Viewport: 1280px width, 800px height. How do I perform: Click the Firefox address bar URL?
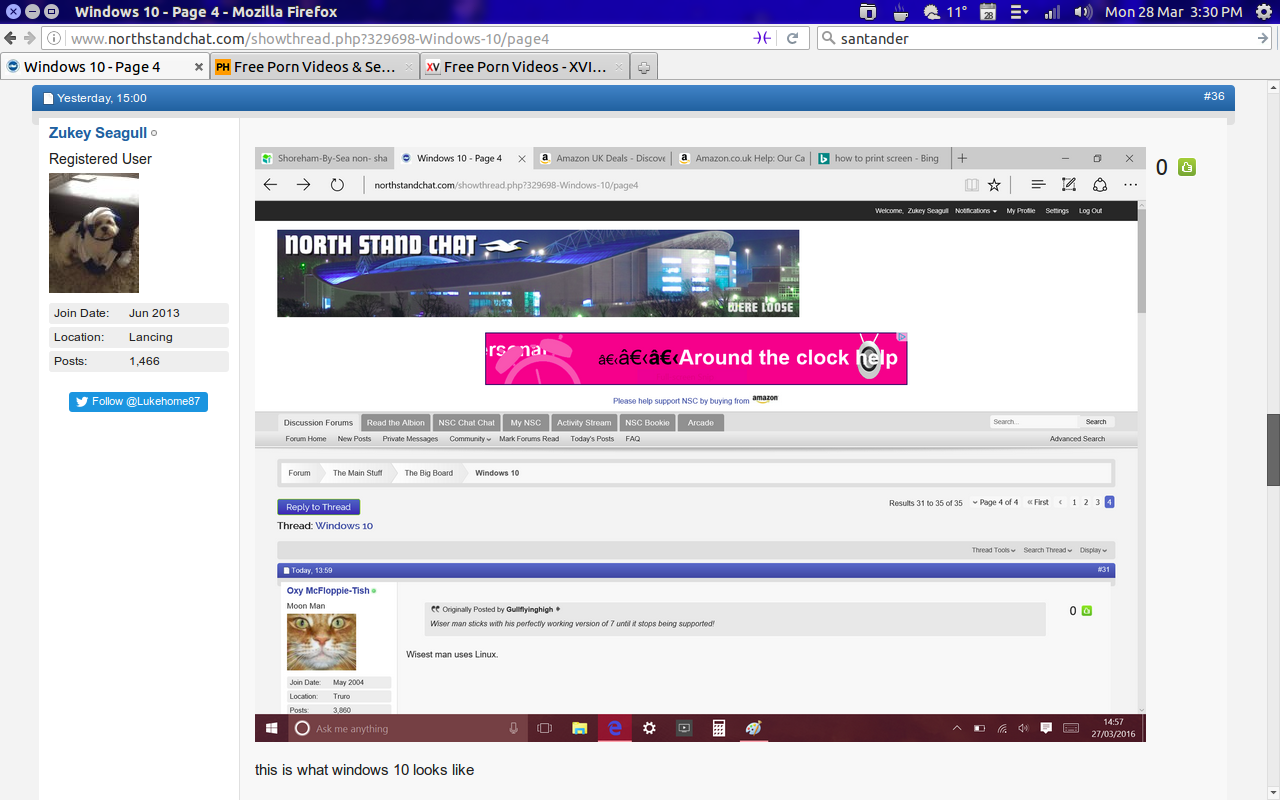coord(310,39)
